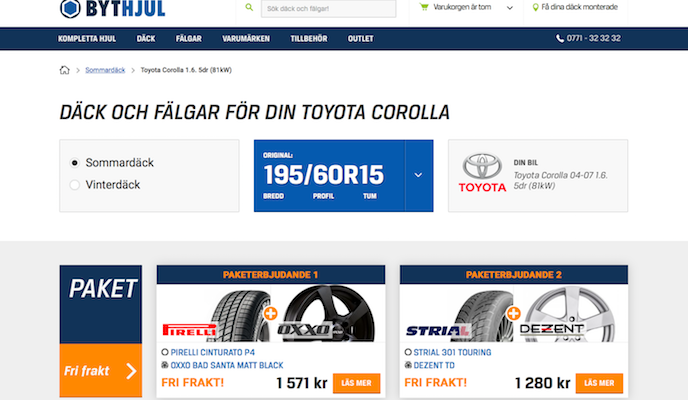Open the Outlet menu item
This screenshot has height=400, width=688.
360,38
